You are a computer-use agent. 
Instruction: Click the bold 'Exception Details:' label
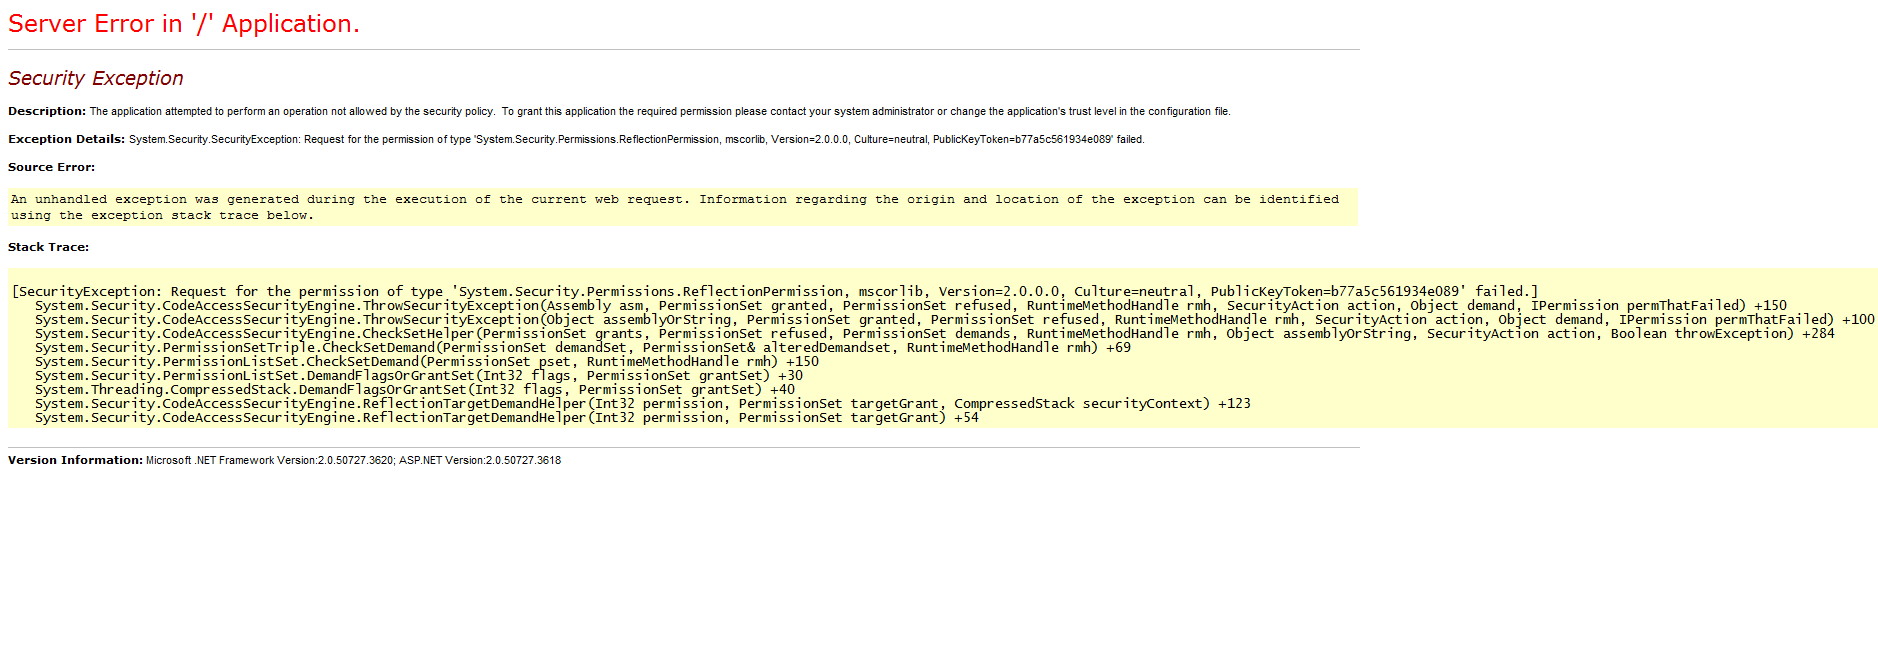(66, 139)
